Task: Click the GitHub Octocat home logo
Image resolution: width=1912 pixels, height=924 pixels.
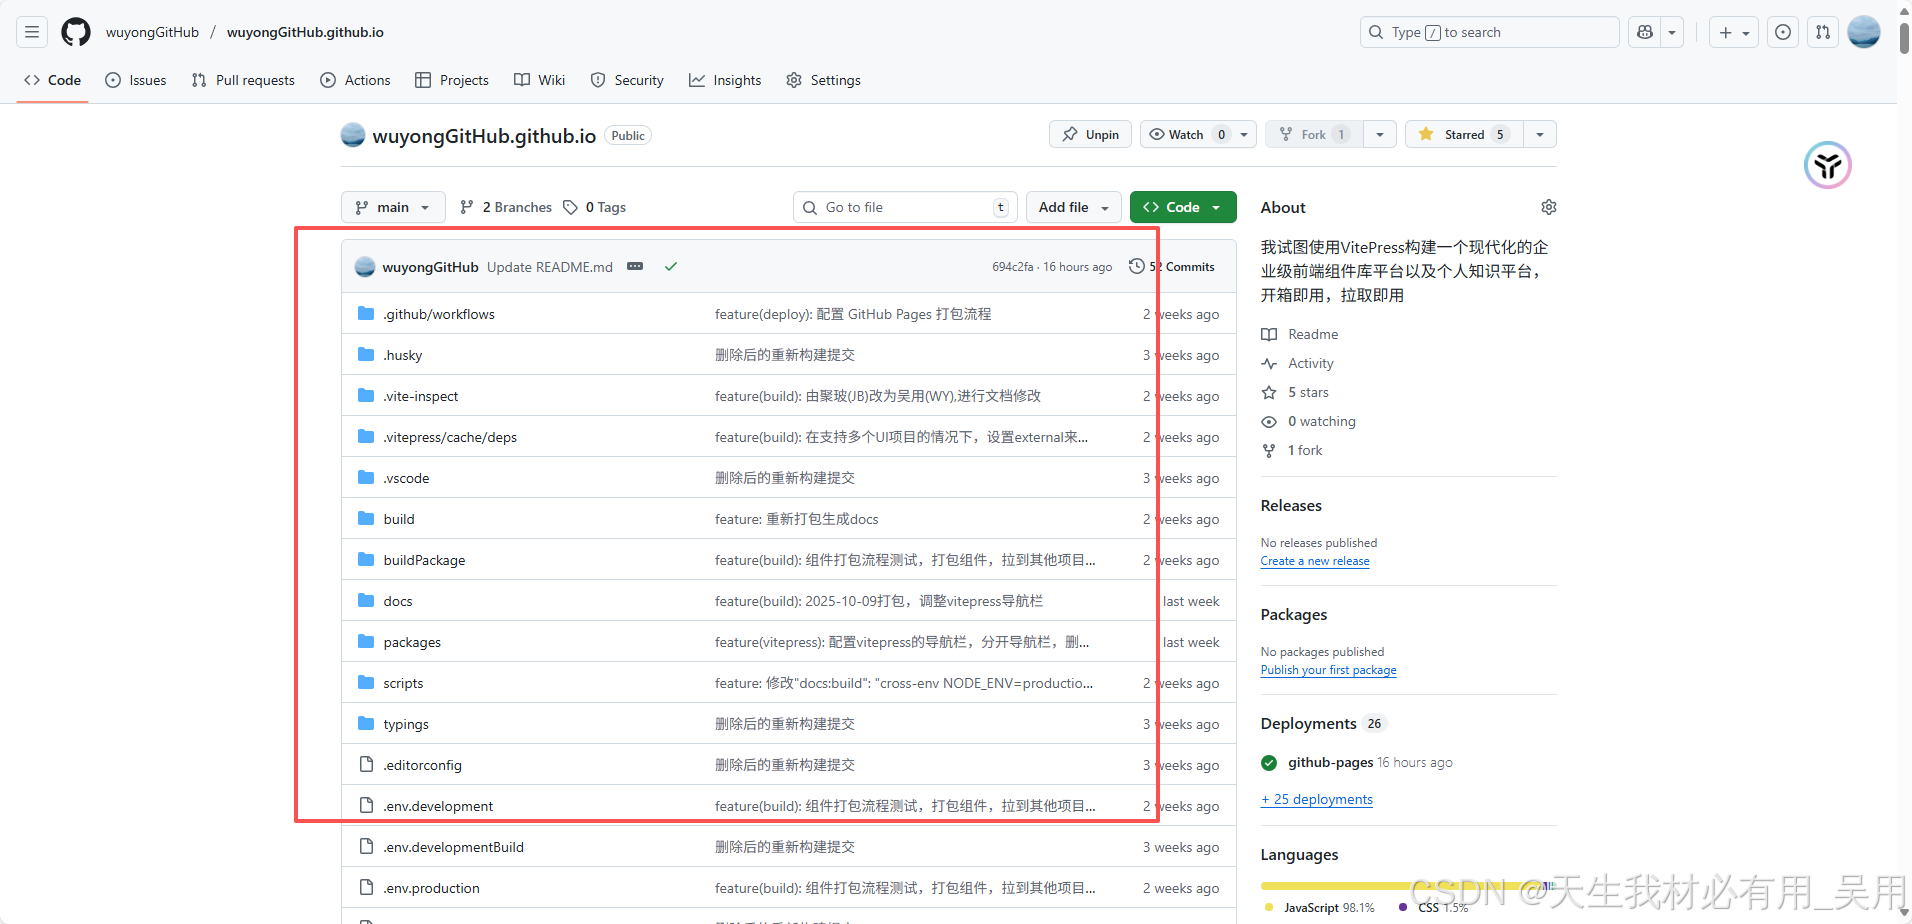Action: 75,31
